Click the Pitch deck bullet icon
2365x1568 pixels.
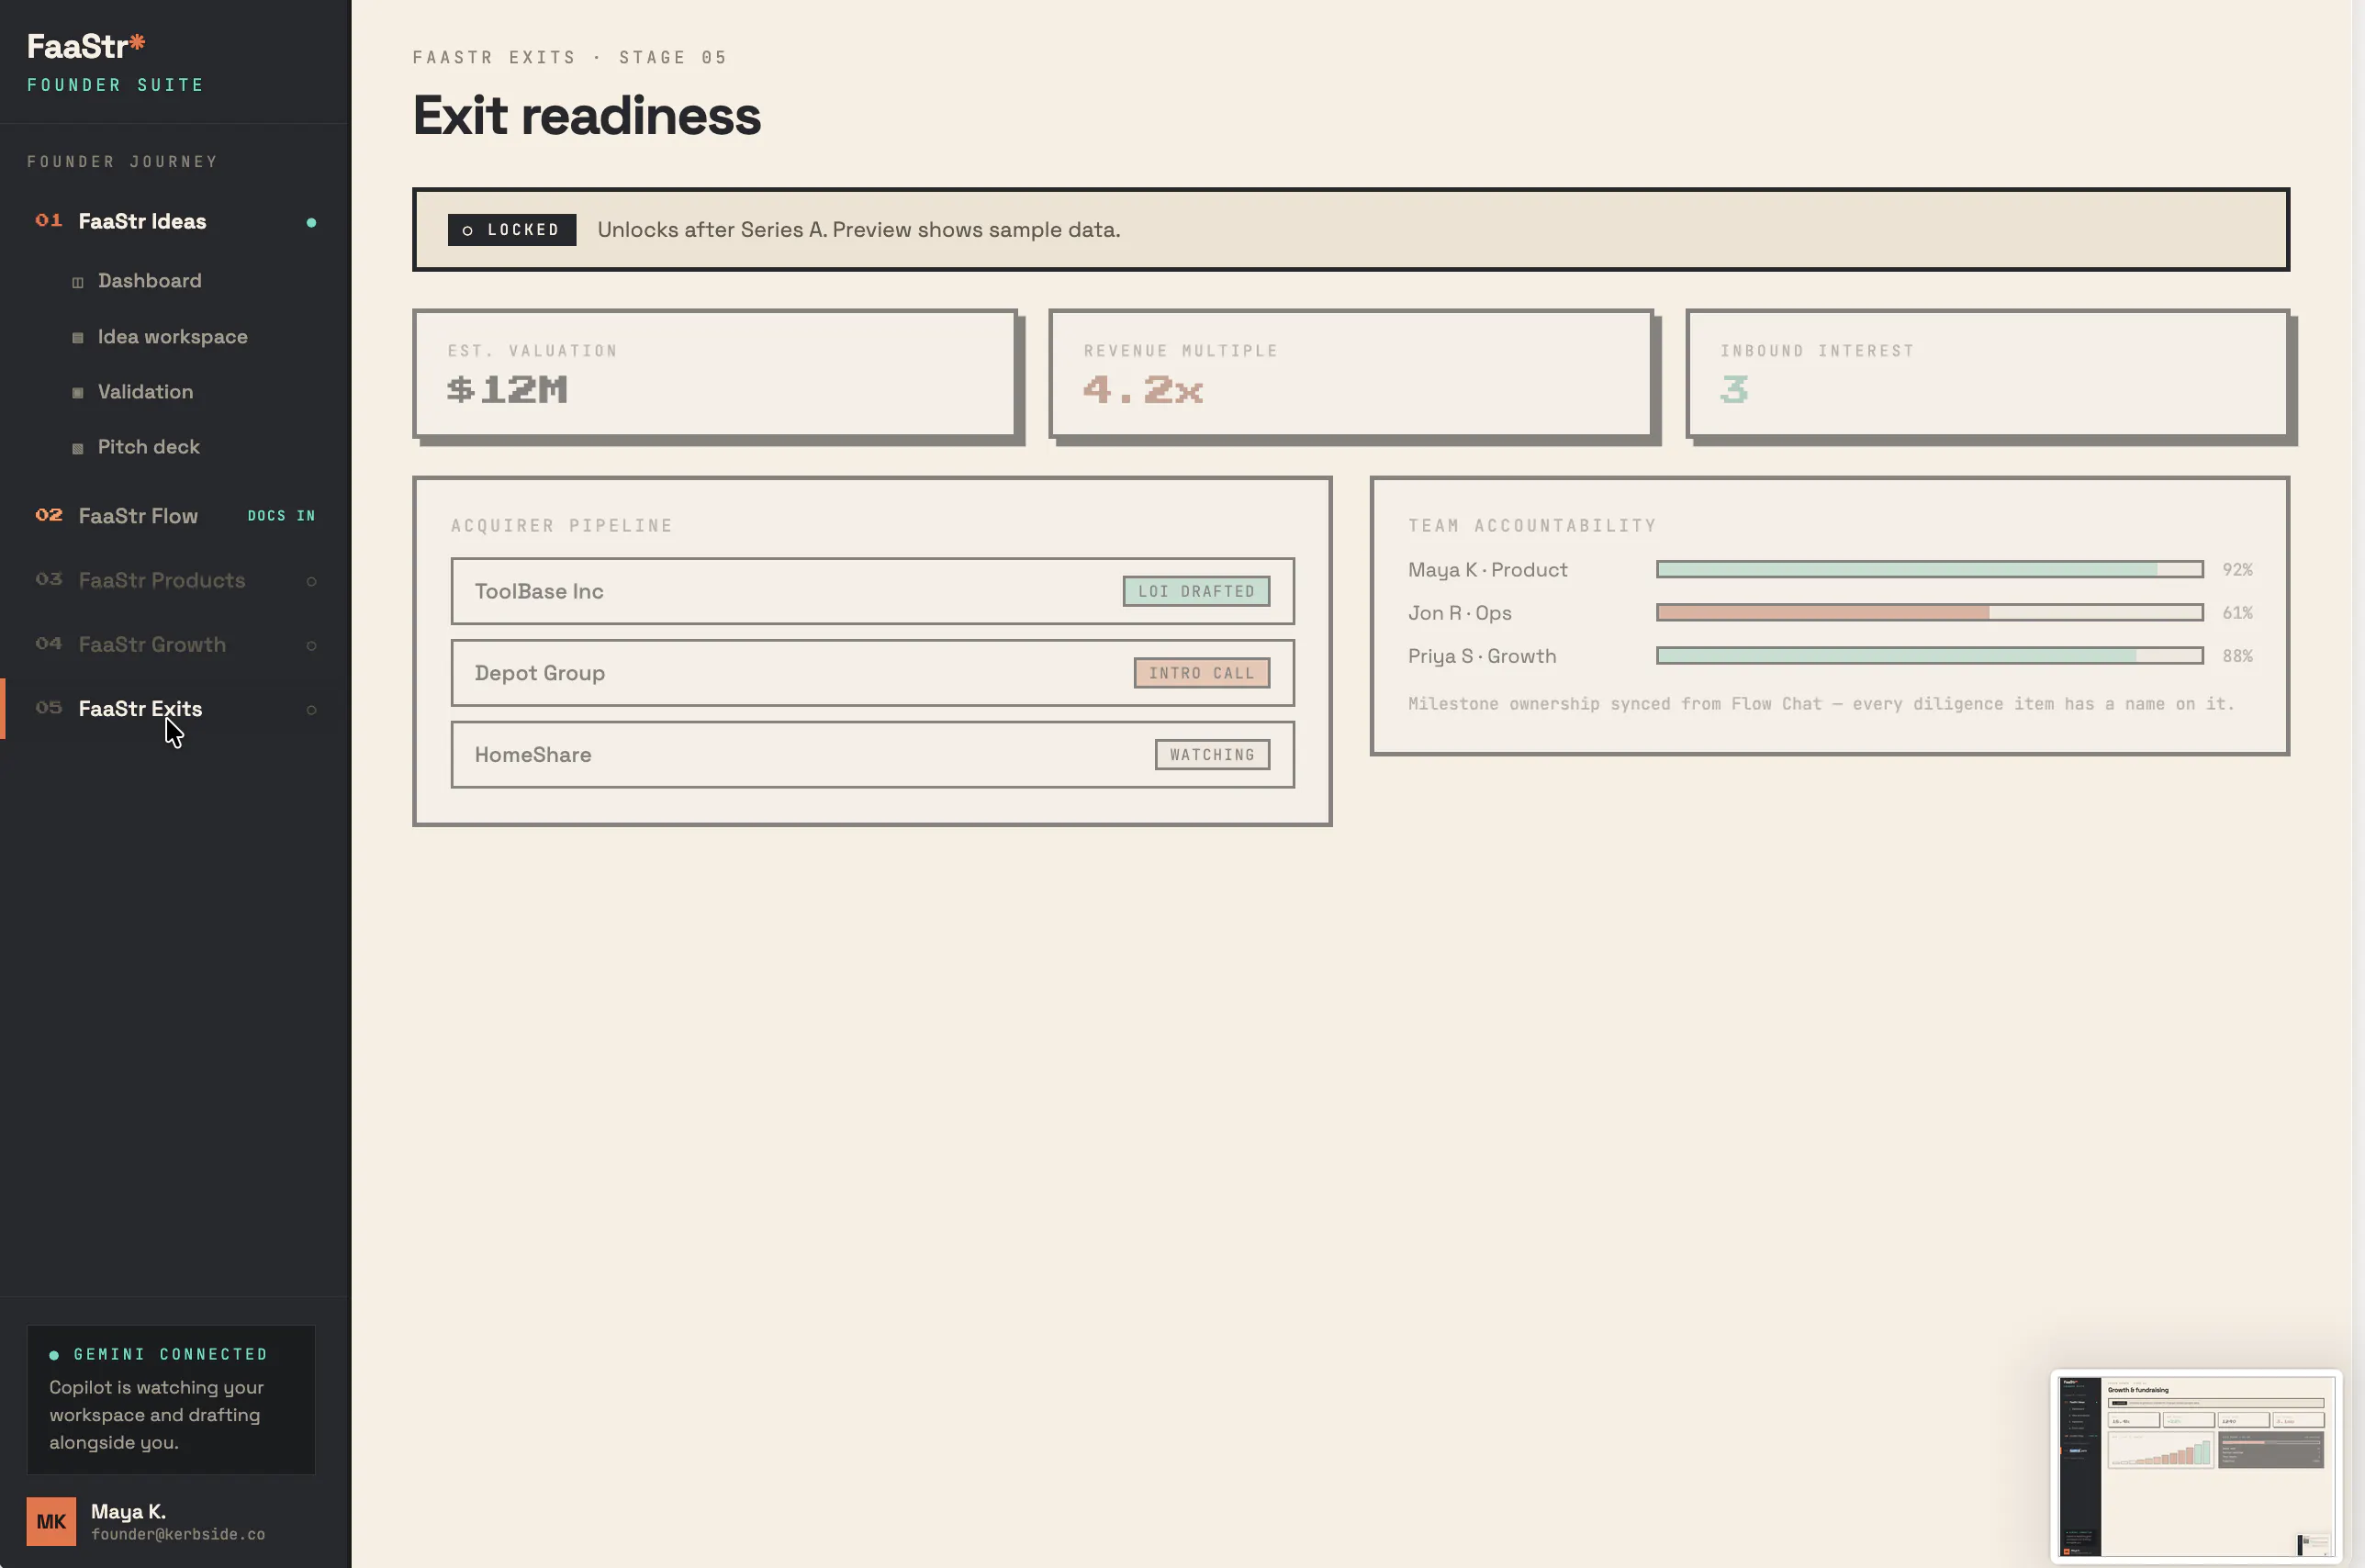click(x=78, y=449)
